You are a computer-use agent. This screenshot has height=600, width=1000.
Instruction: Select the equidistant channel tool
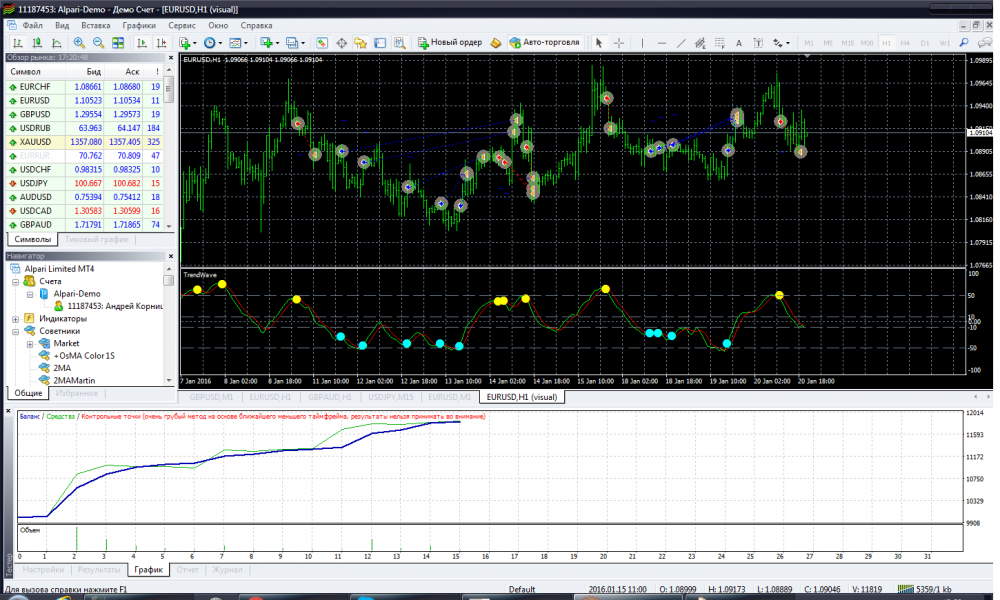pyautogui.click(x=700, y=43)
